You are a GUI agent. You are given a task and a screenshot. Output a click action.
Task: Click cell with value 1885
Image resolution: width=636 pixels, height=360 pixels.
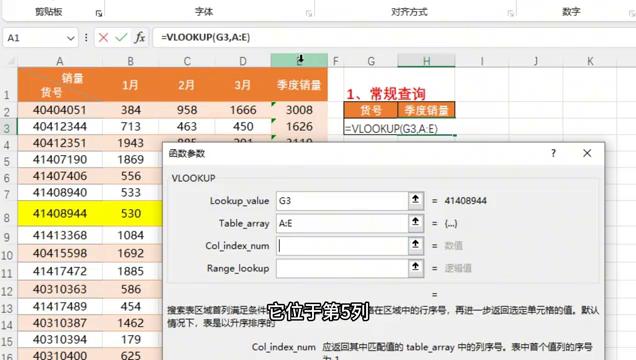point(131,271)
